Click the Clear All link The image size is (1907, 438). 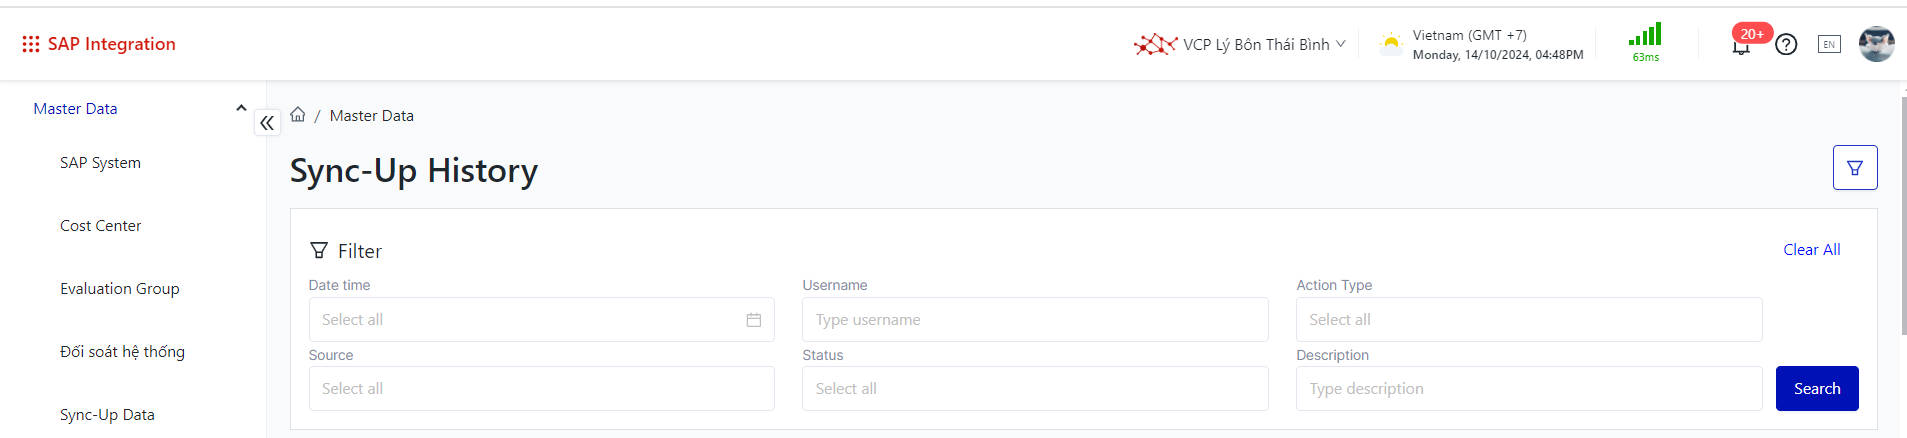(1811, 250)
